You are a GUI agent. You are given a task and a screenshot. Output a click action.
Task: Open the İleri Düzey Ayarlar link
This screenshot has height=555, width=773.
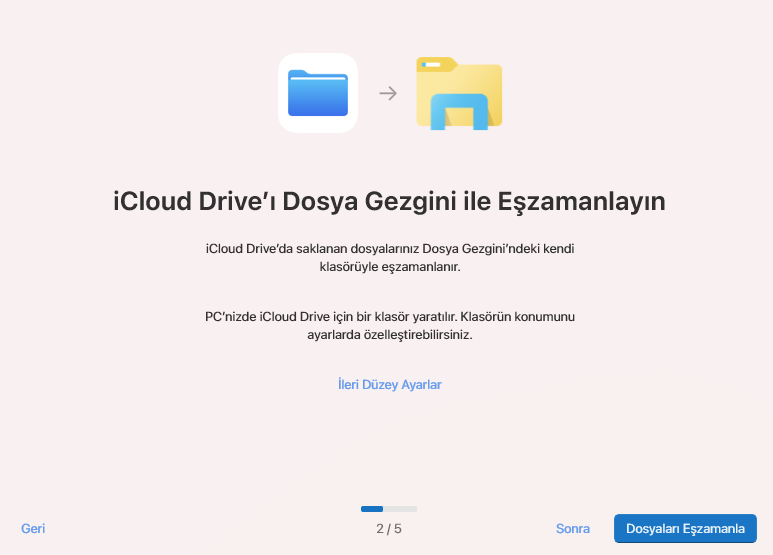(x=389, y=385)
